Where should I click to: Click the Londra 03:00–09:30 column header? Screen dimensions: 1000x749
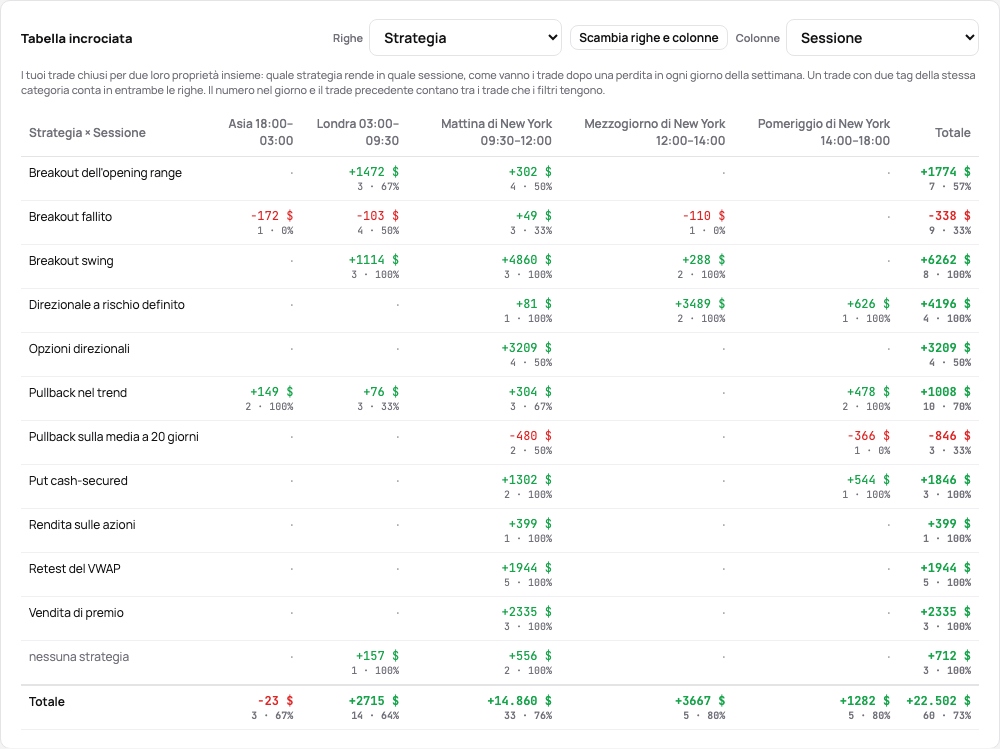click(x=358, y=132)
